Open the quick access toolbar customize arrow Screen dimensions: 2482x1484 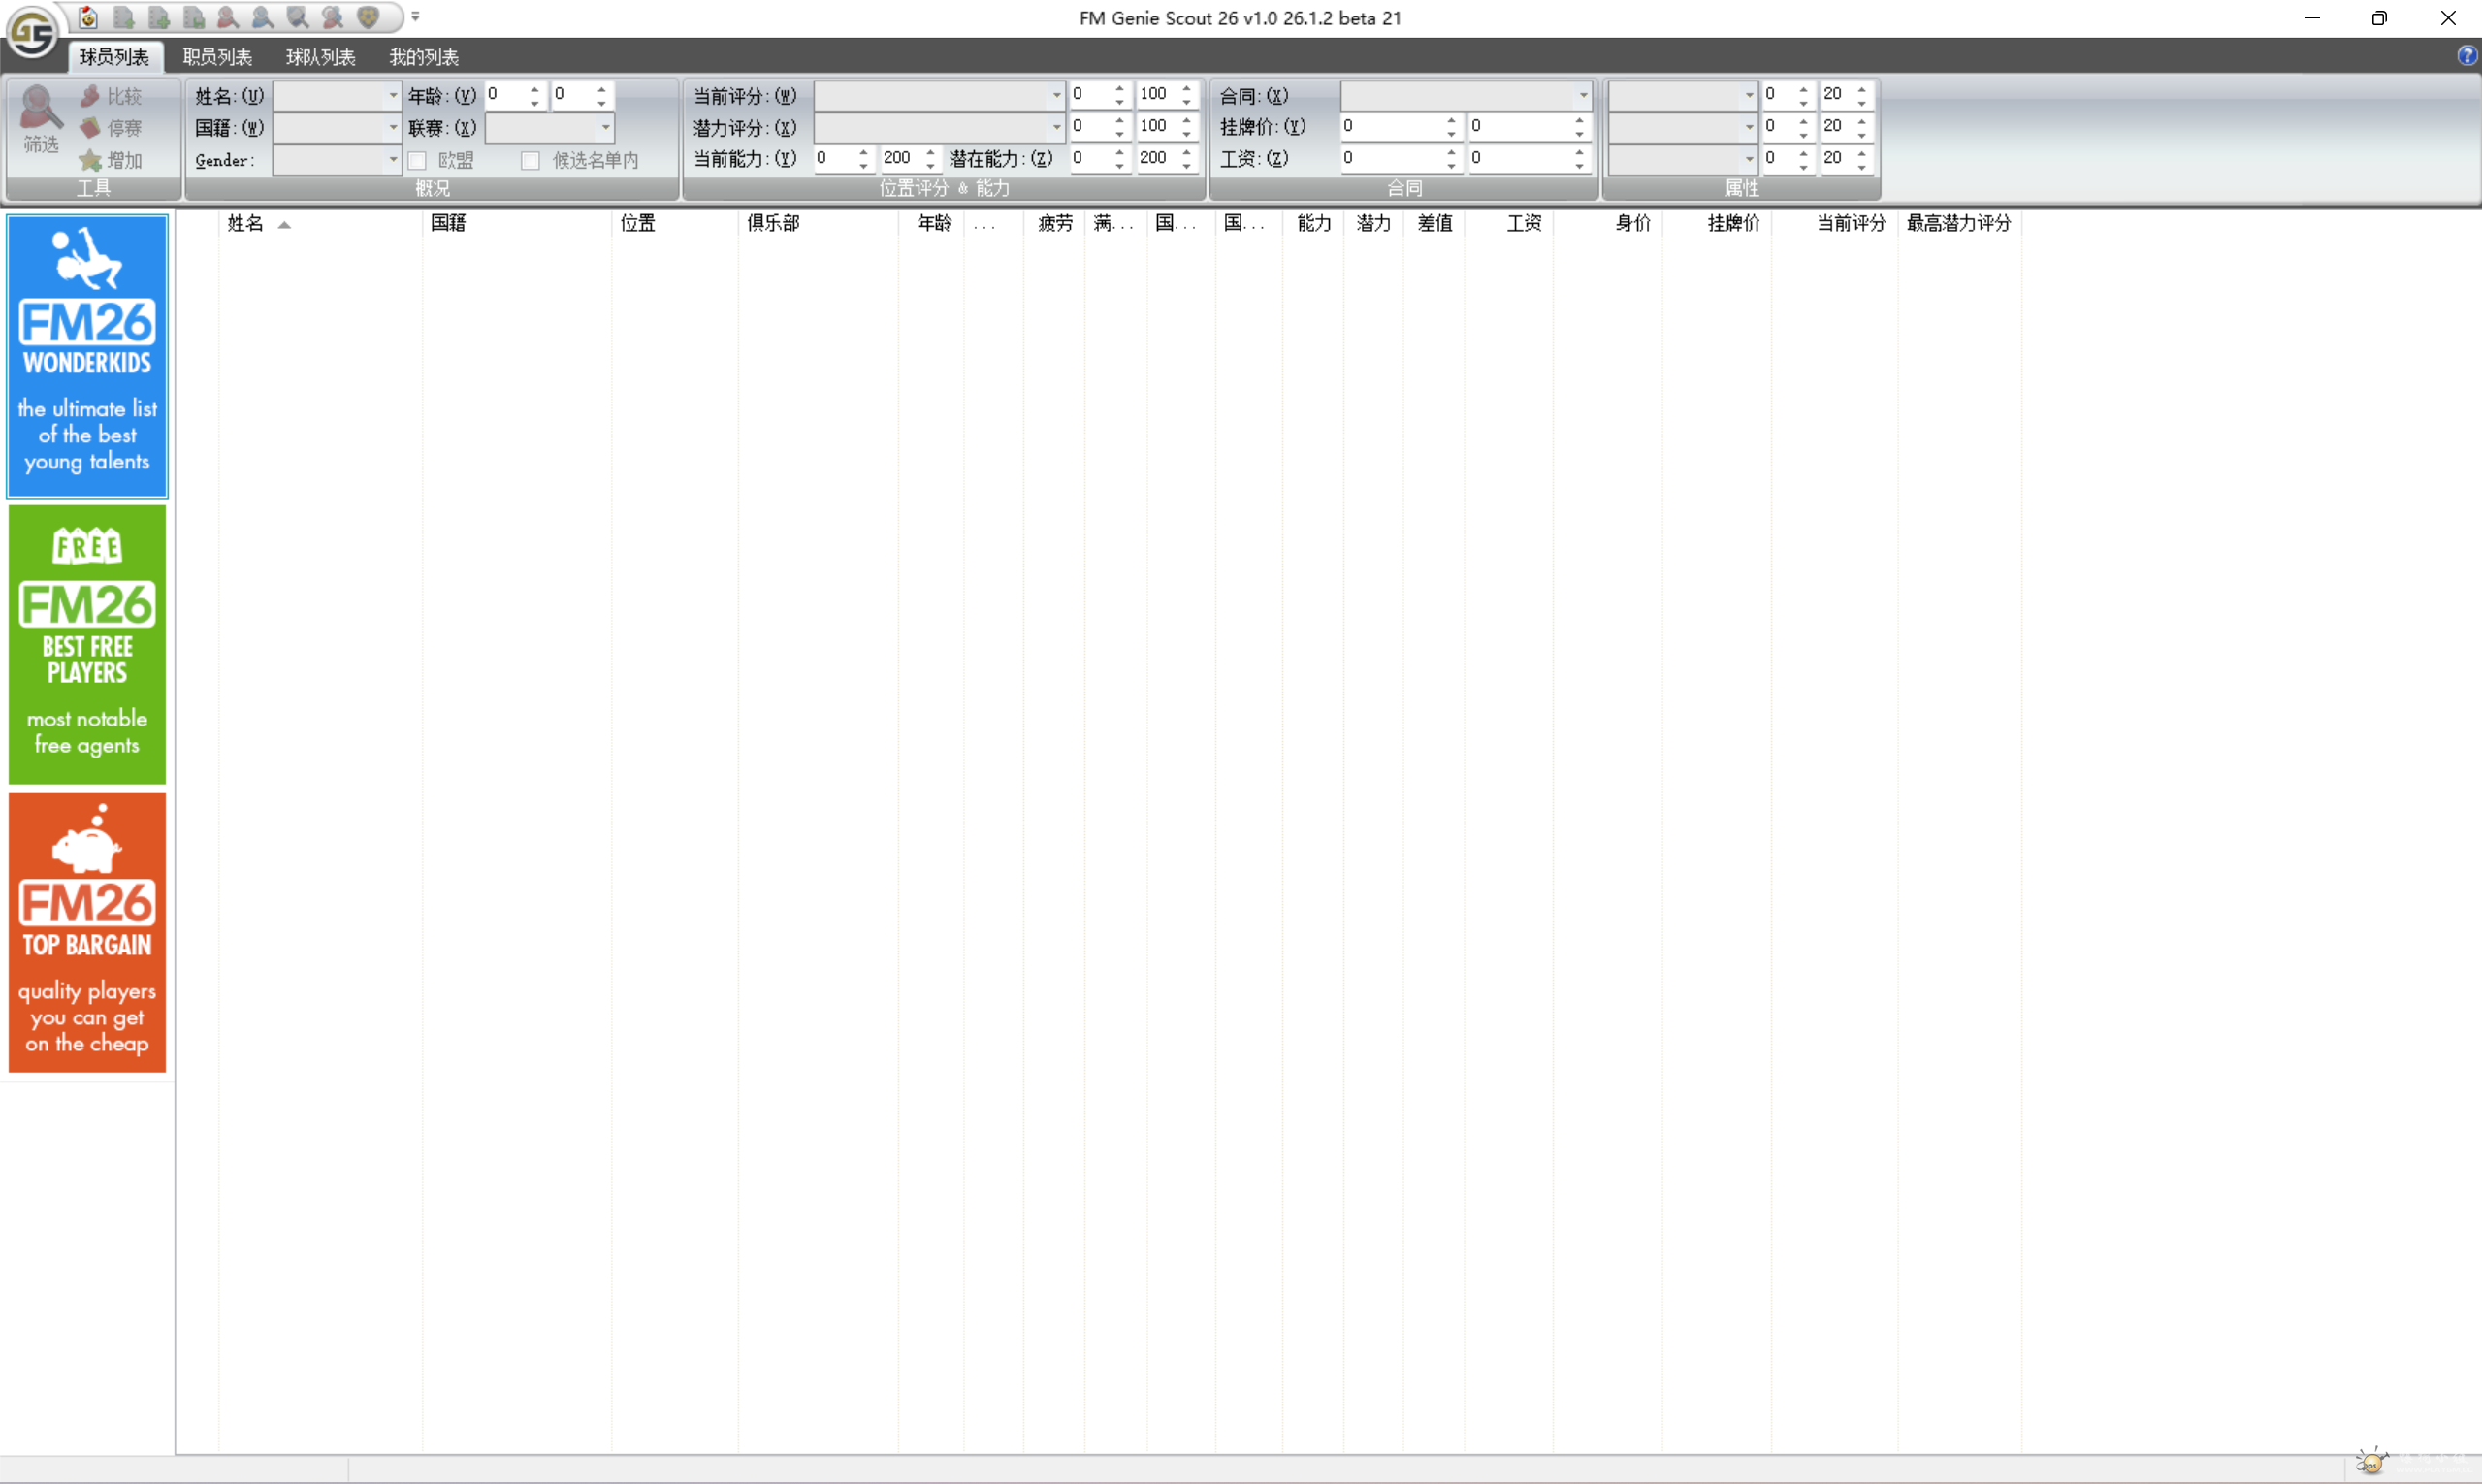click(415, 17)
